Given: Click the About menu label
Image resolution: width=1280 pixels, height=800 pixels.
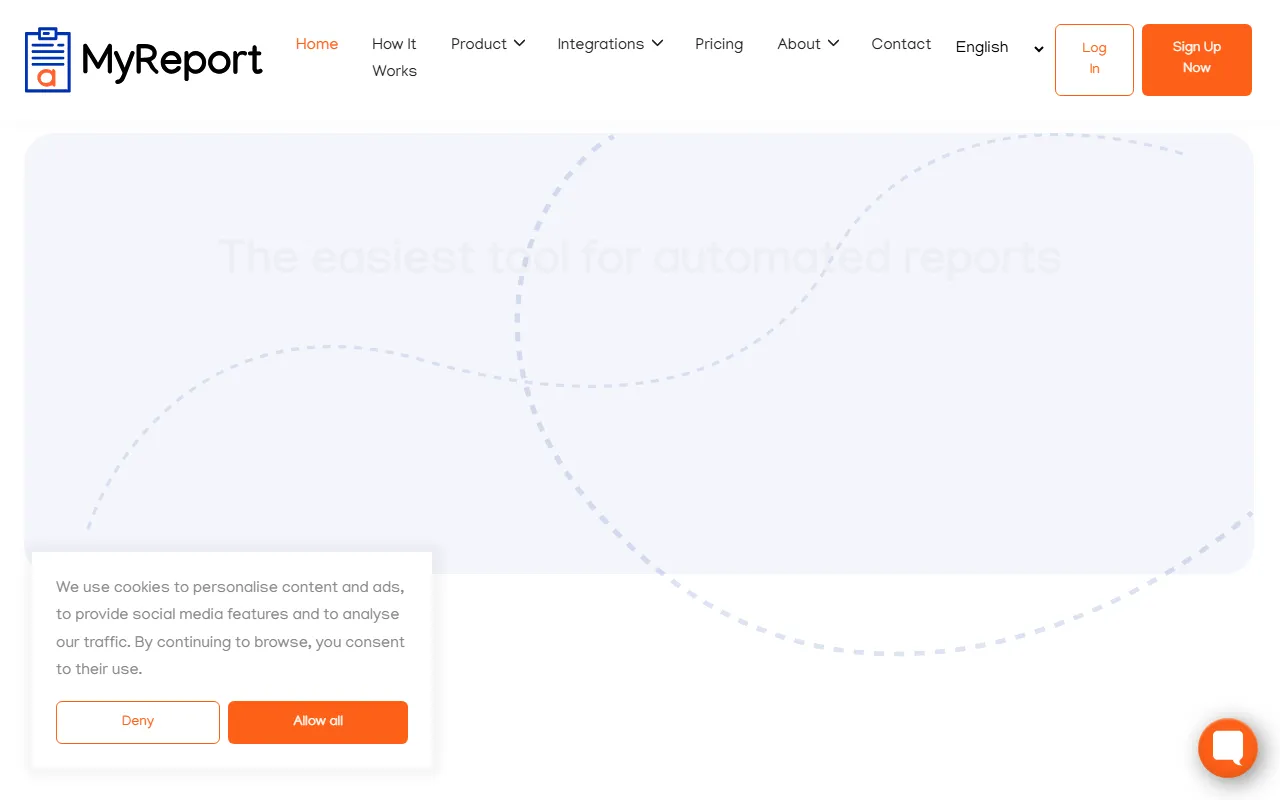Looking at the screenshot, I should tap(799, 44).
